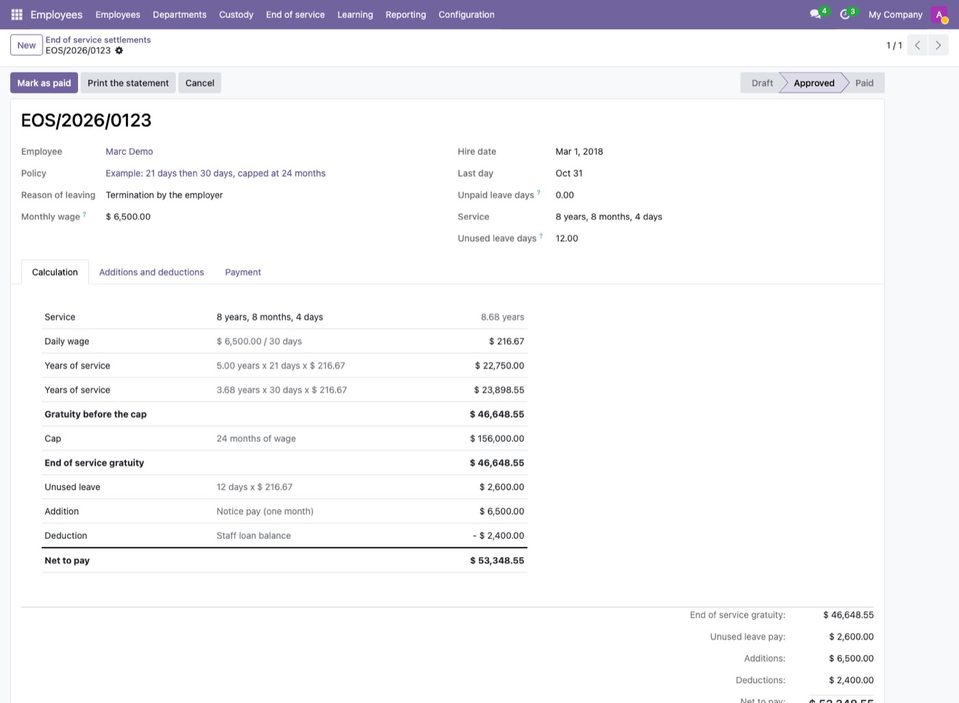This screenshot has height=703, width=959.
Task: Switch to the Additions and deductions tab
Action: (x=152, y=272)
